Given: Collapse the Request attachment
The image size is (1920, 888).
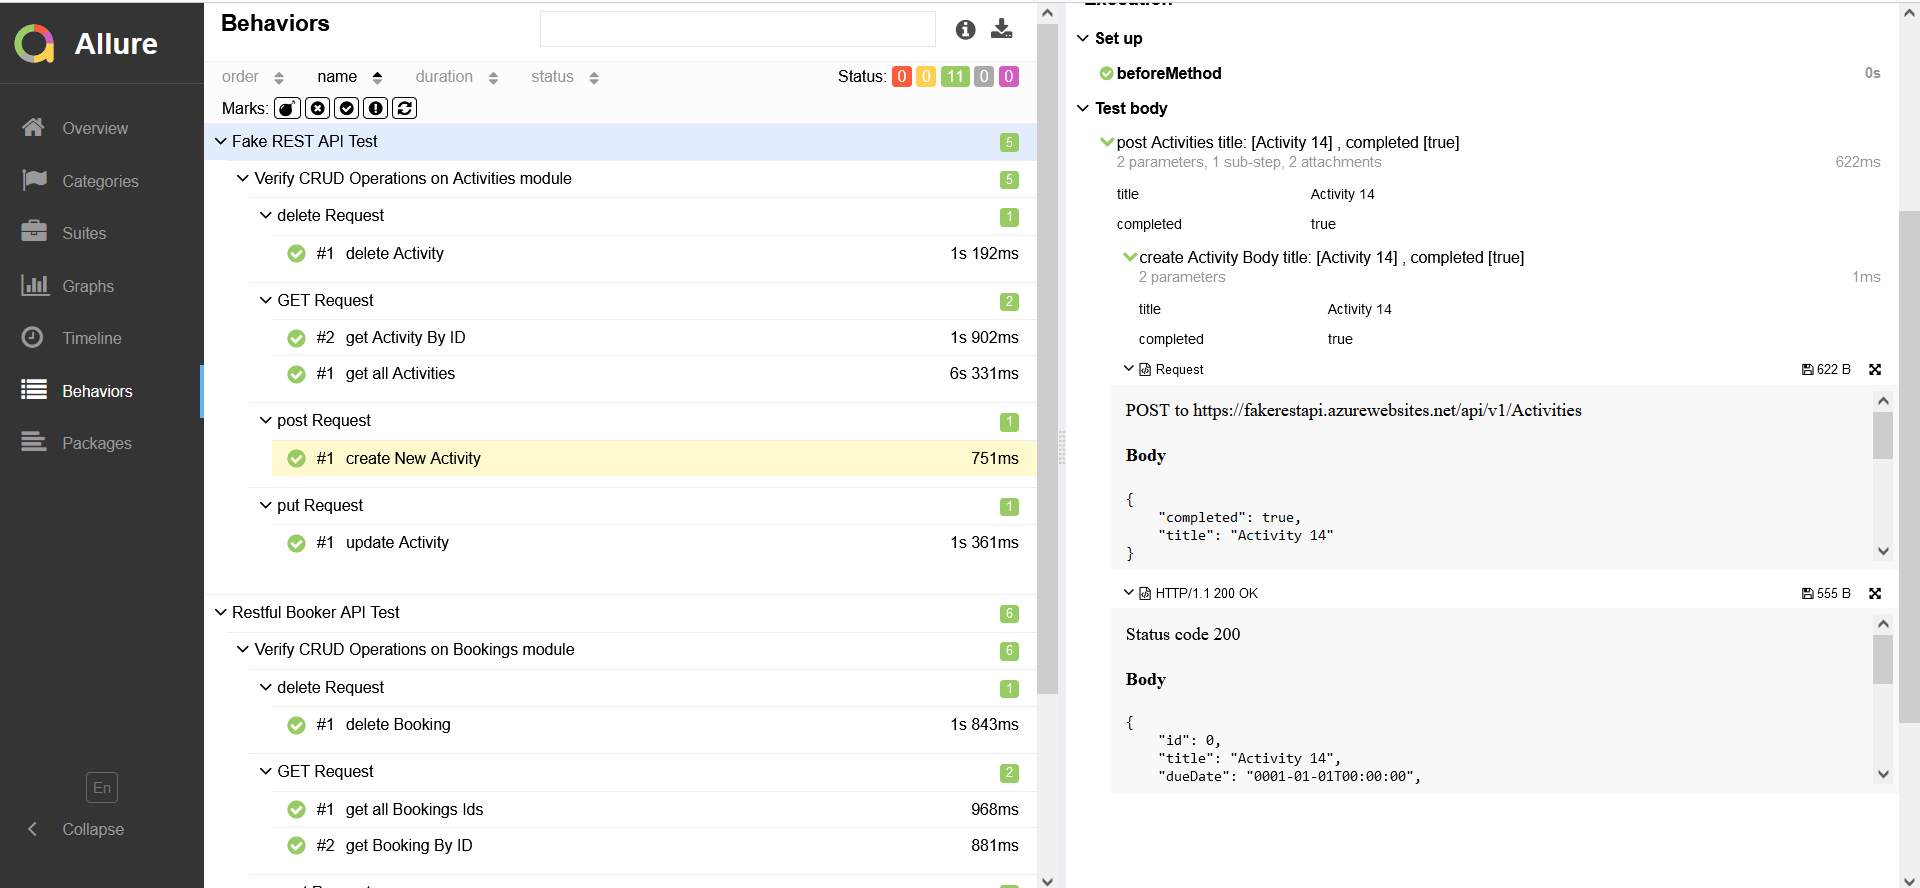Looking at the screenshot, I should (x=1129, y=369).
